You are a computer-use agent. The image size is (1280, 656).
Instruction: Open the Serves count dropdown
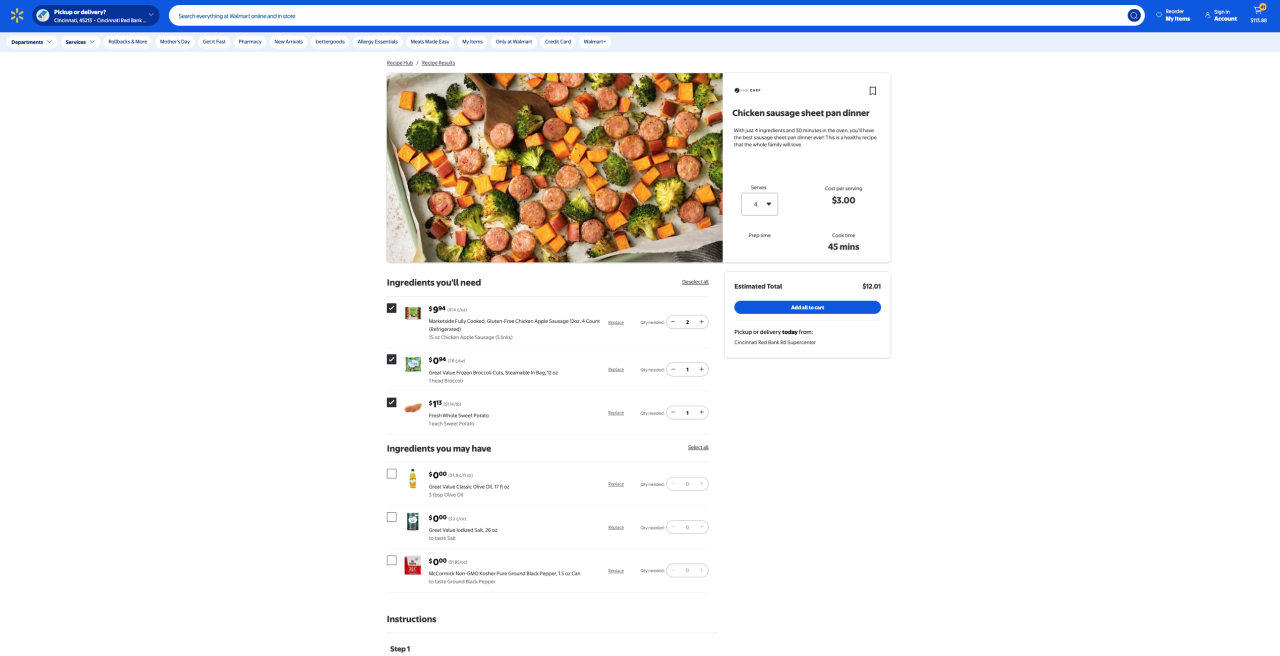759,204
